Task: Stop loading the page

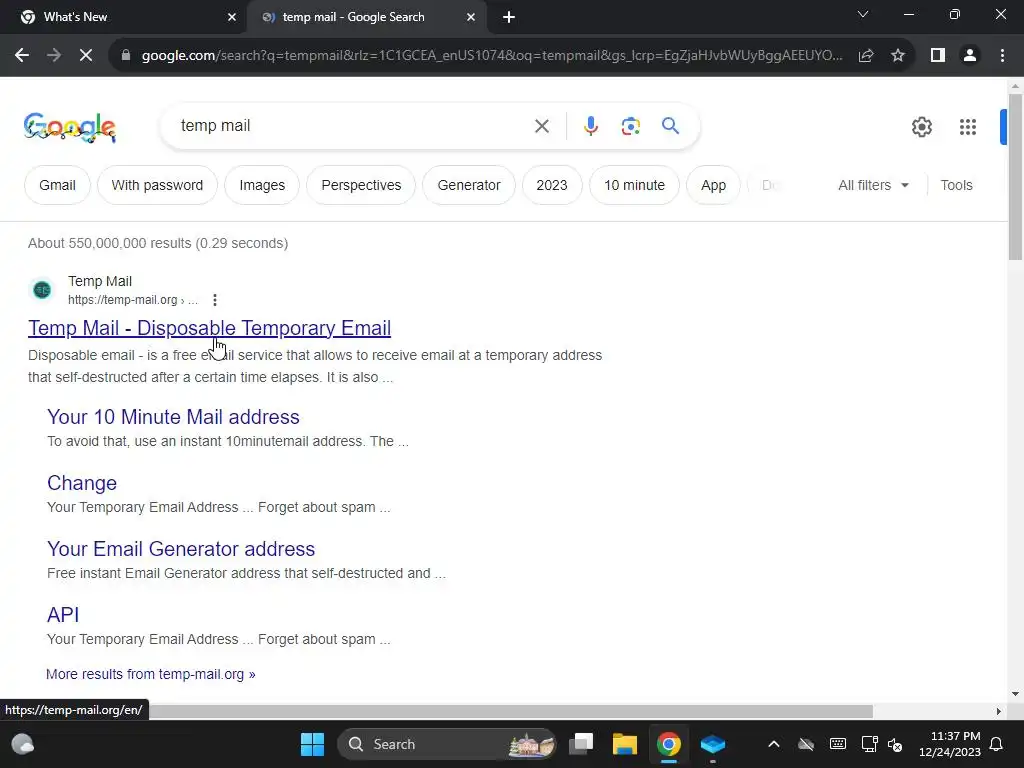Action: tap(86, 56)
